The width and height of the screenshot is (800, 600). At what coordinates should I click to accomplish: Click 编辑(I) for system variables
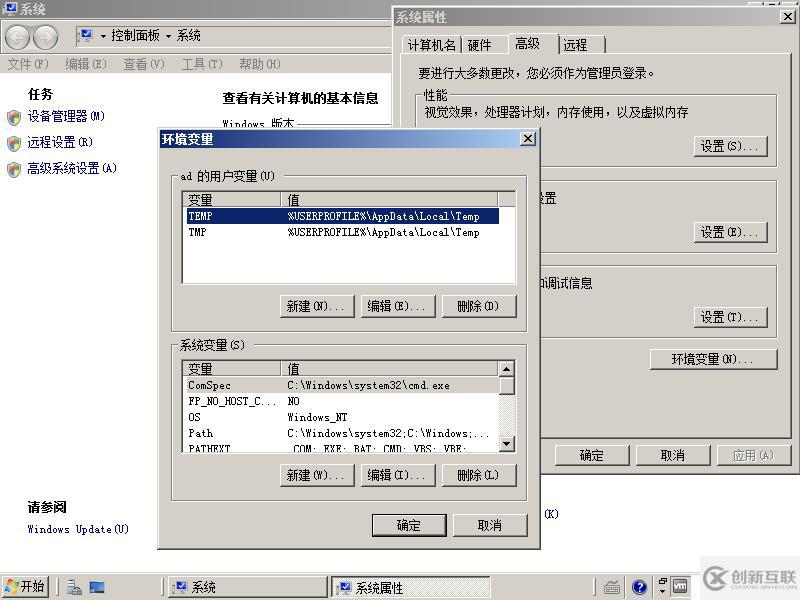(x=398, y=476)
